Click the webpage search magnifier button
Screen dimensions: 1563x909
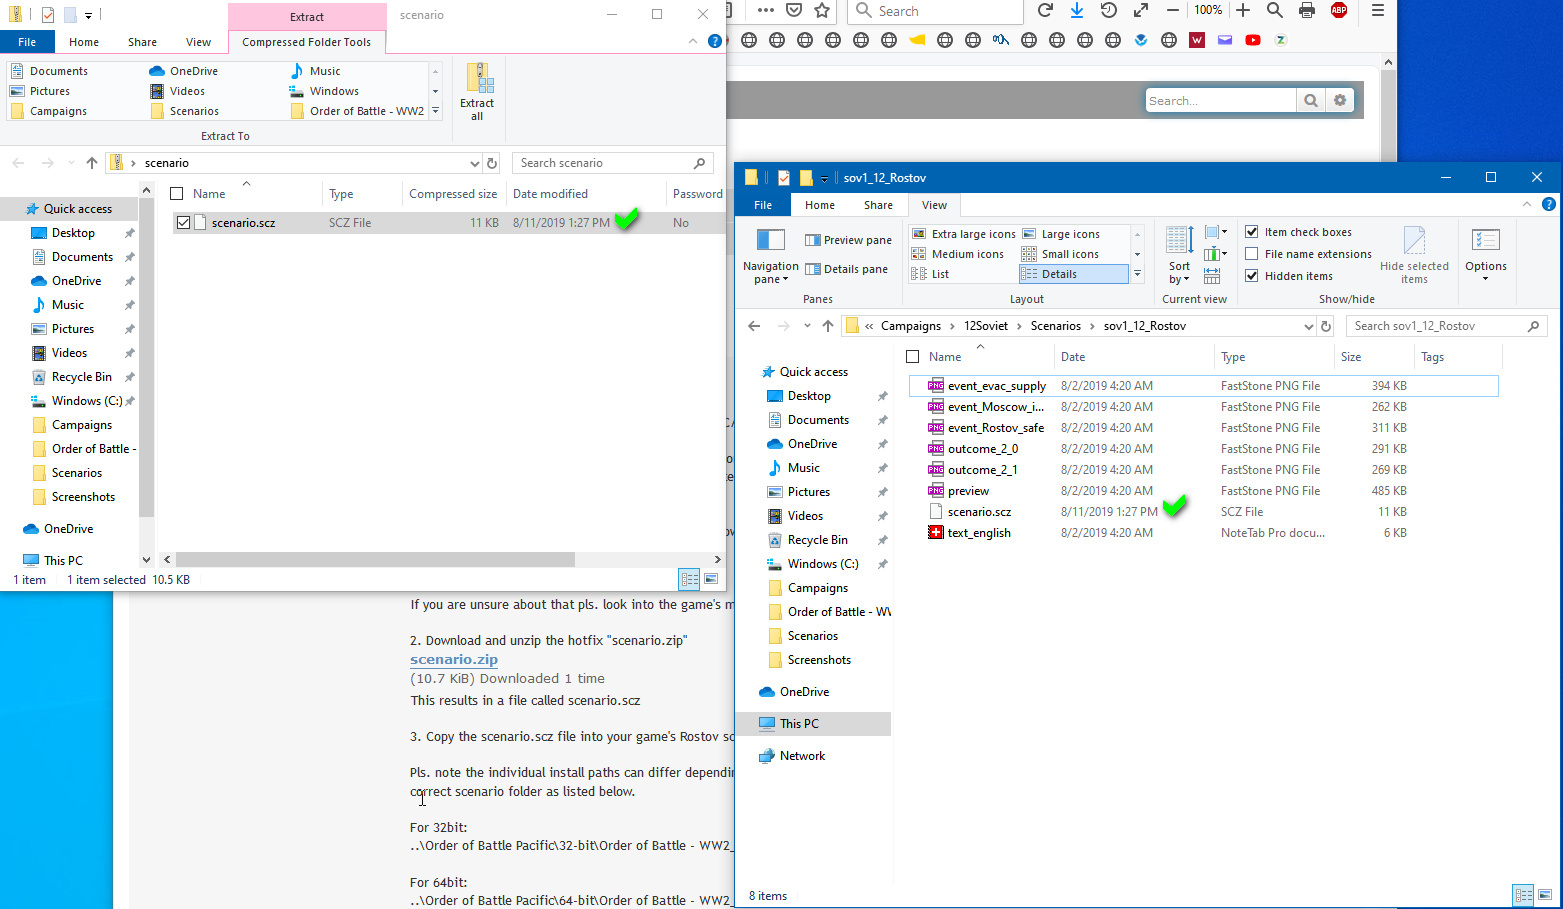[x=1311, y=100]
